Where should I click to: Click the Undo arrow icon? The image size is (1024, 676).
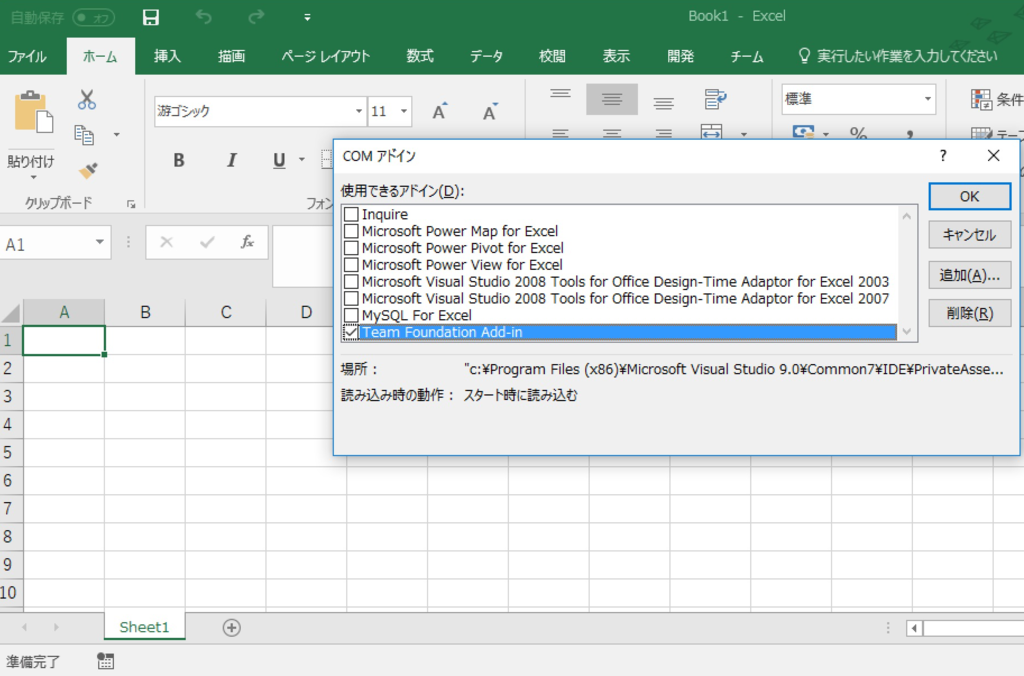[x=204, y=17]
